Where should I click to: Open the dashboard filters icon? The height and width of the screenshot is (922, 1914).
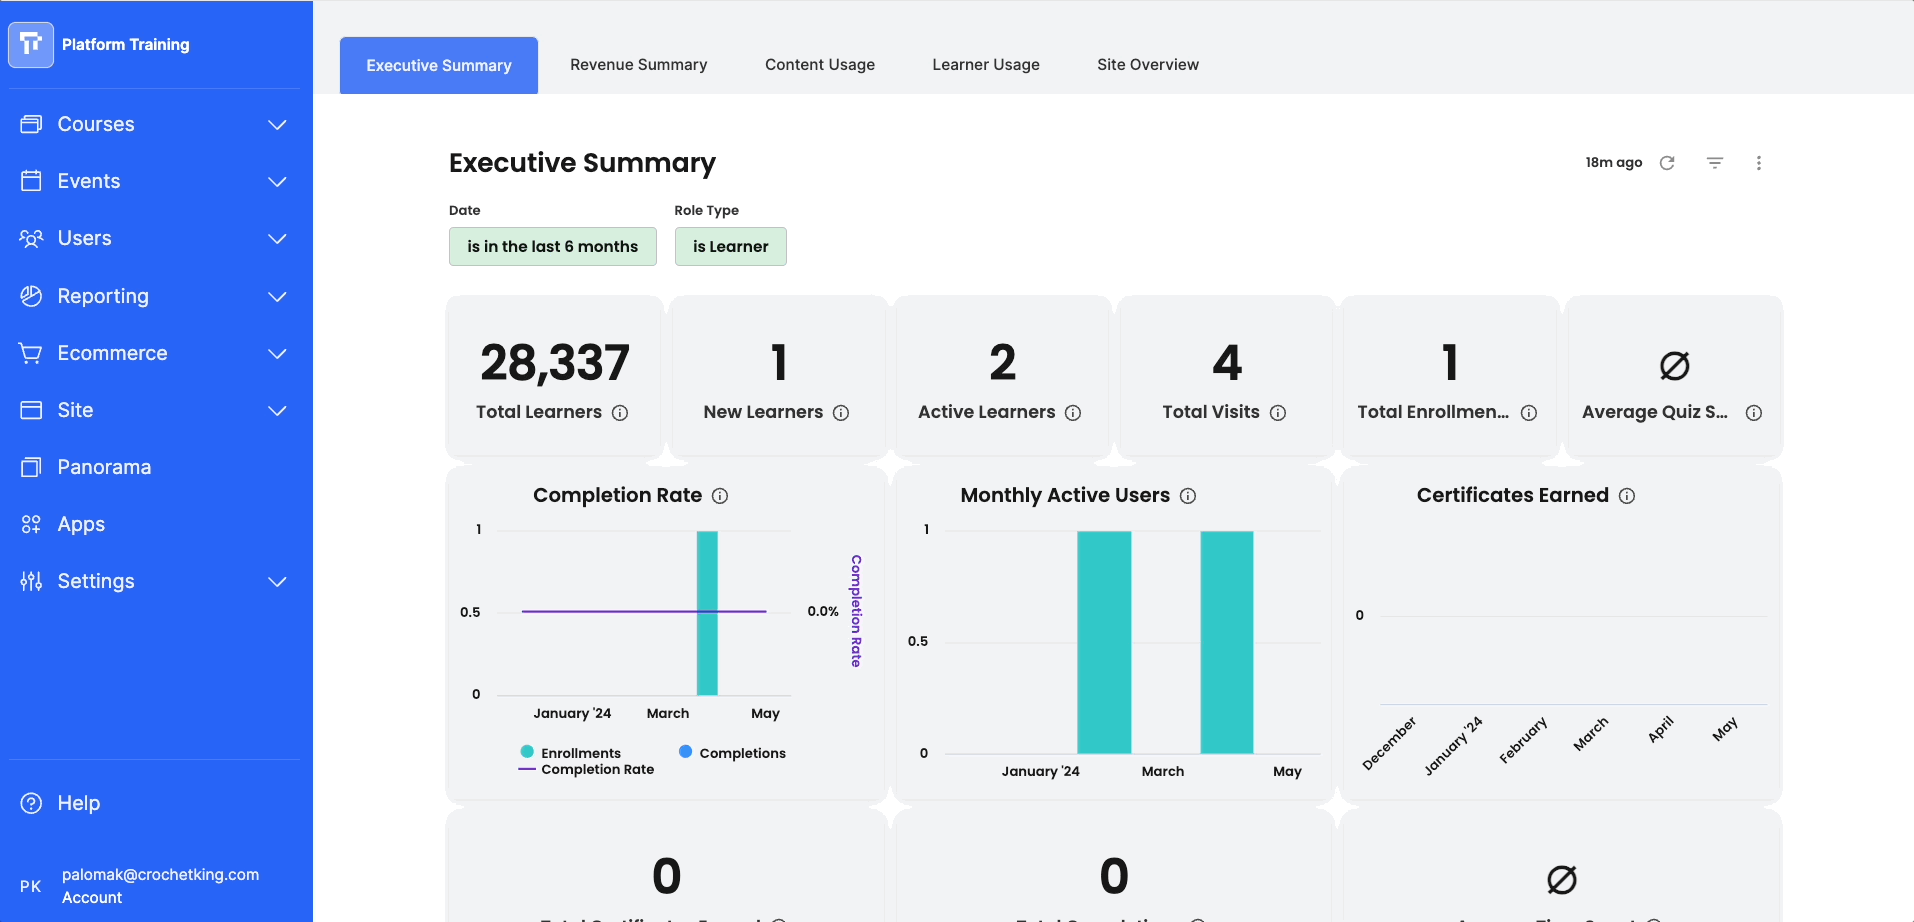tap(1715, 163)
